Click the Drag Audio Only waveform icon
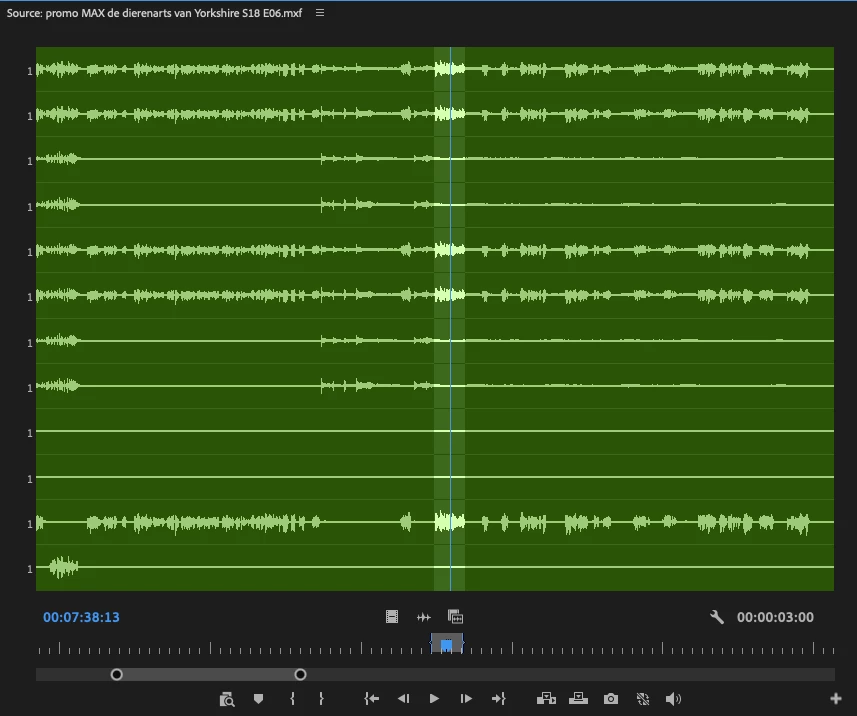Image resolution: width=857 pixels, height=716 pixels. 424,617
